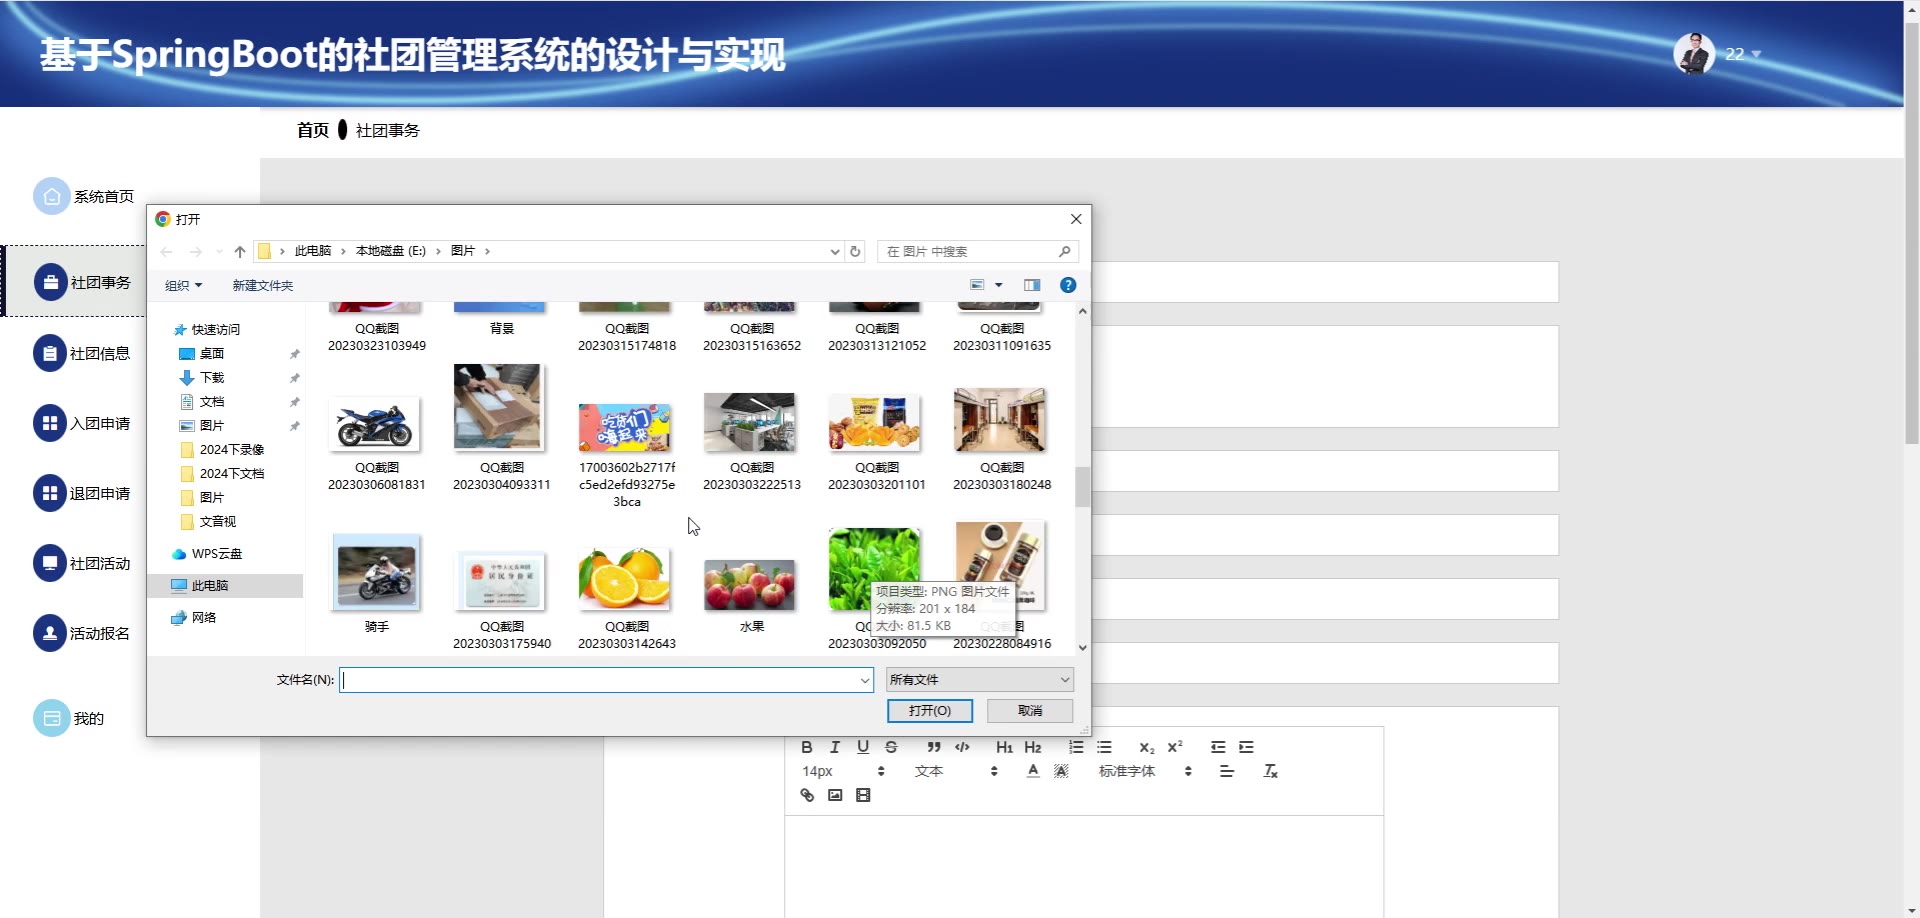
Task: Go to 首页 breadcrumb link
Action: (x=313, y=130)
